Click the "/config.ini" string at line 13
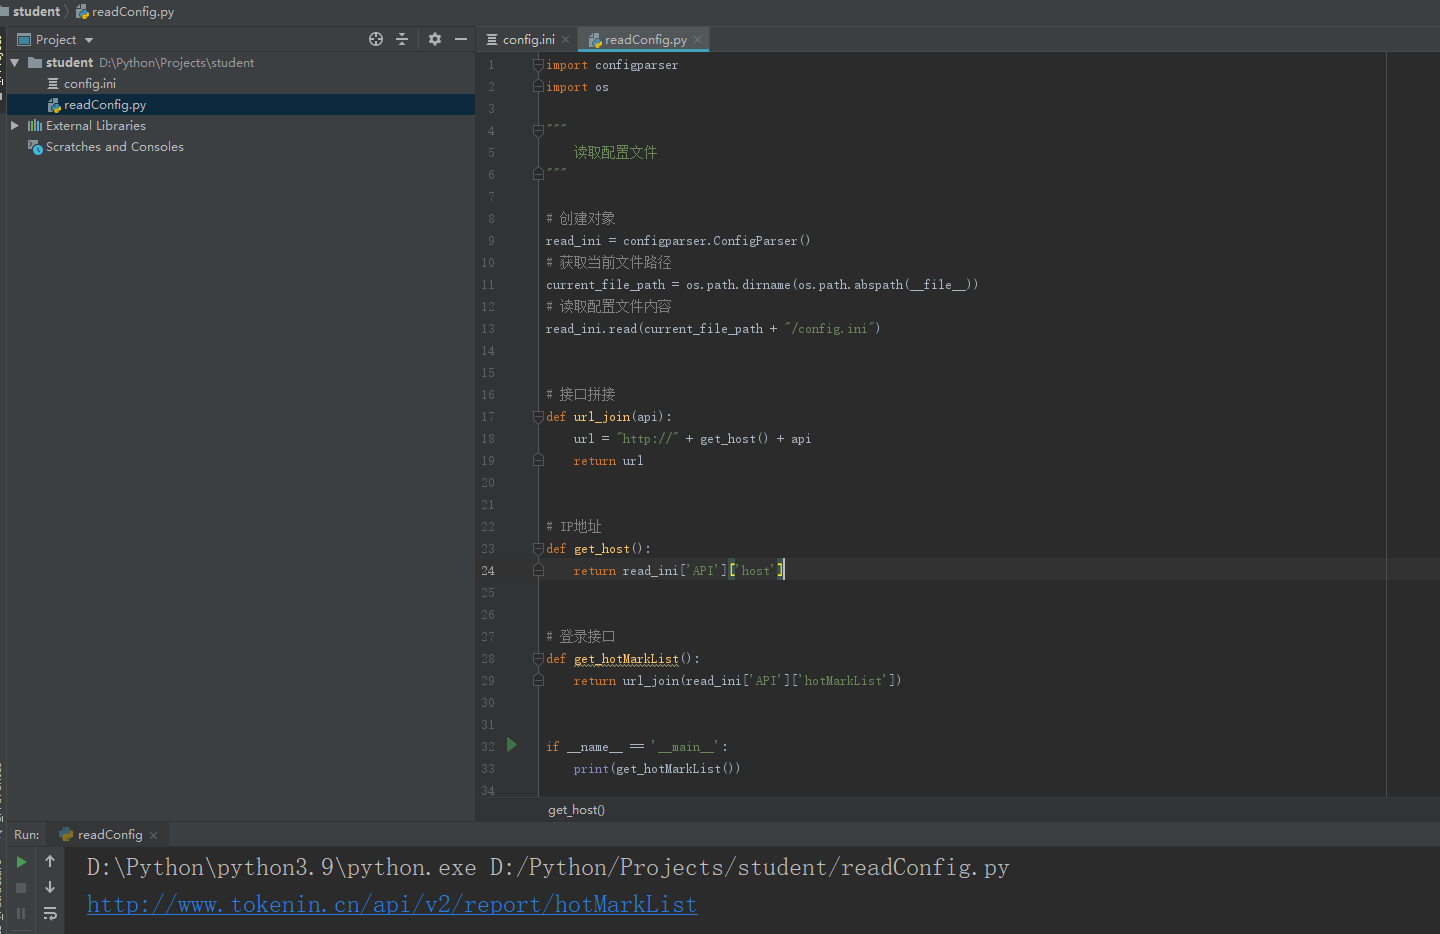Image resolution: width=1440 pixels, height=934 pixels. [829, 329]
